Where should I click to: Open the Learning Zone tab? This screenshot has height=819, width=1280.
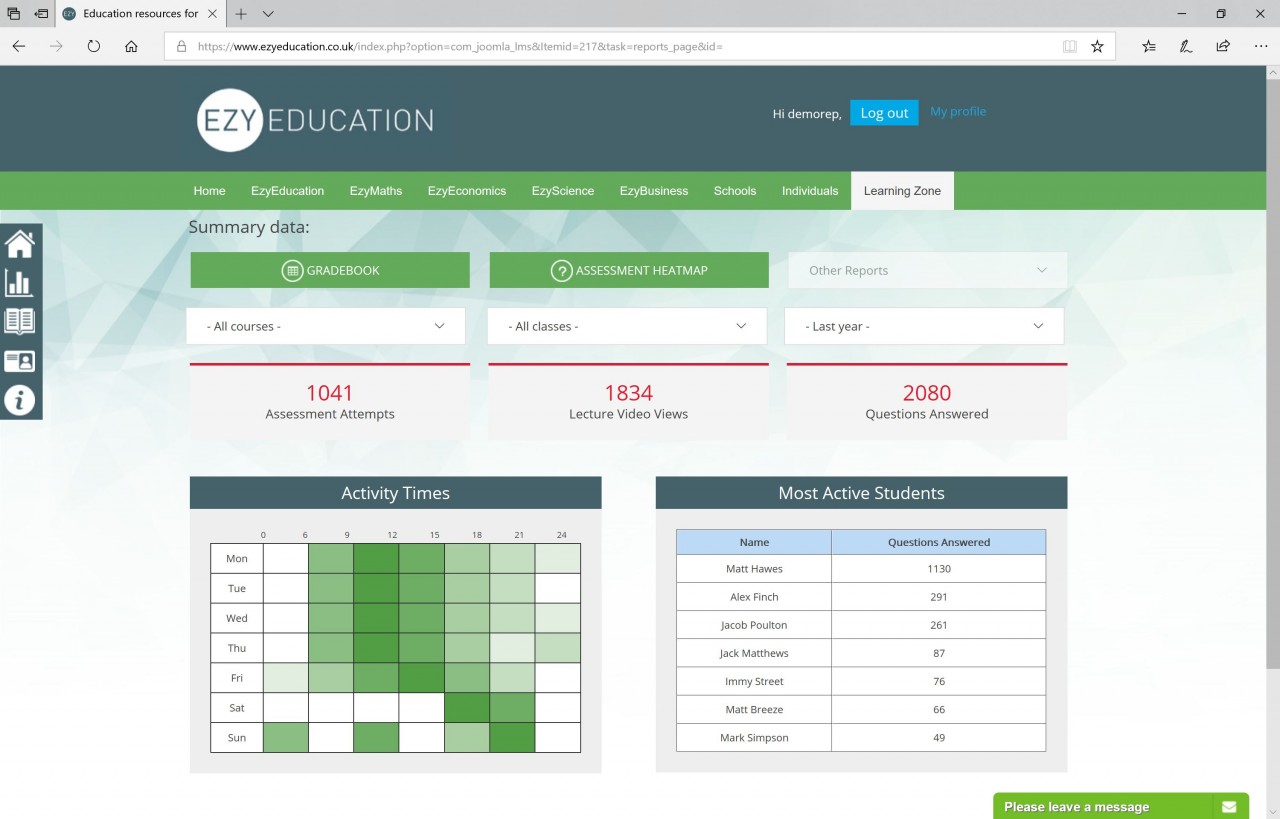click(x=902, y=191)
